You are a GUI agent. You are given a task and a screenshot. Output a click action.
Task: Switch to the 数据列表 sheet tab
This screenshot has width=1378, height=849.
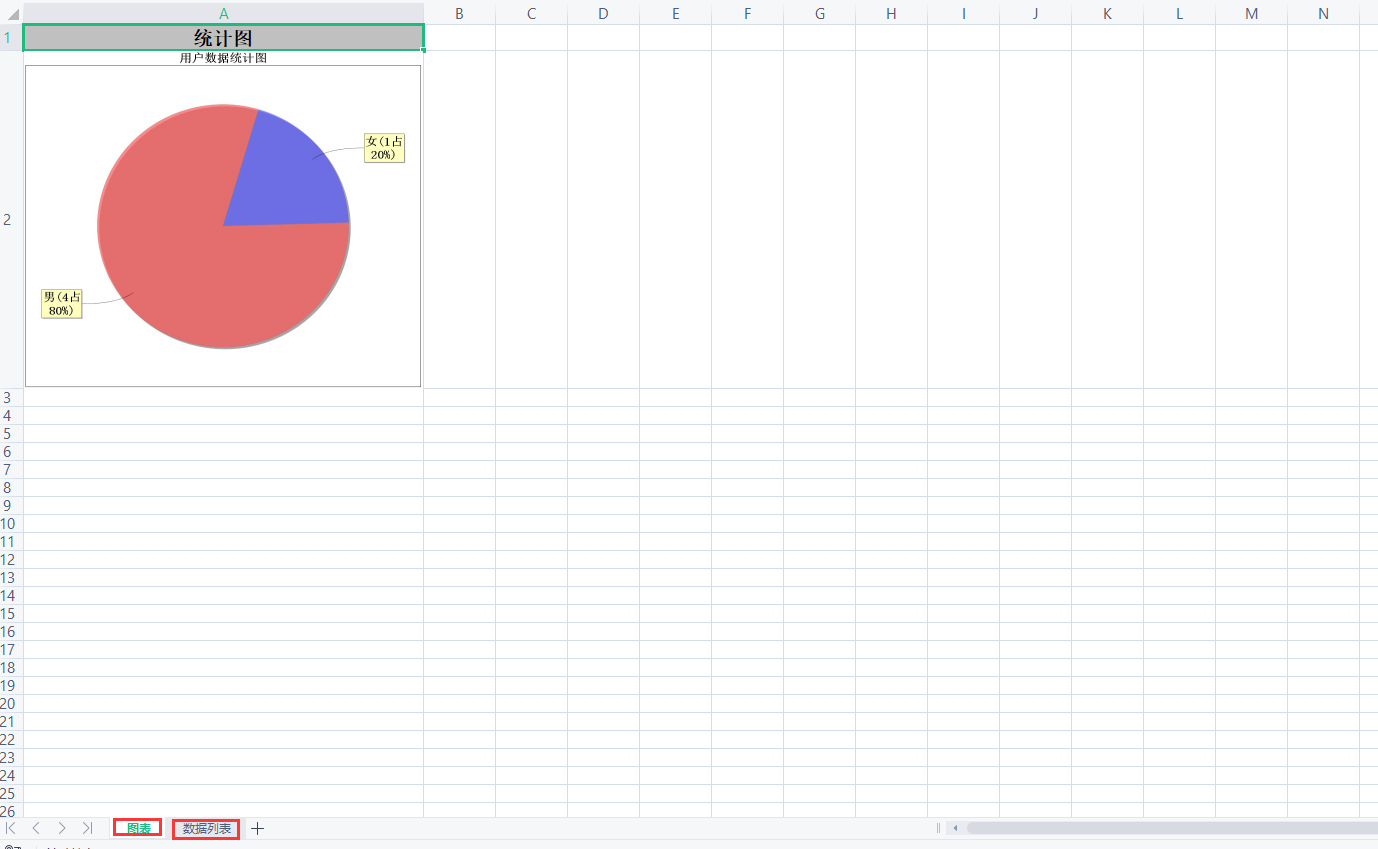point(206,828)
